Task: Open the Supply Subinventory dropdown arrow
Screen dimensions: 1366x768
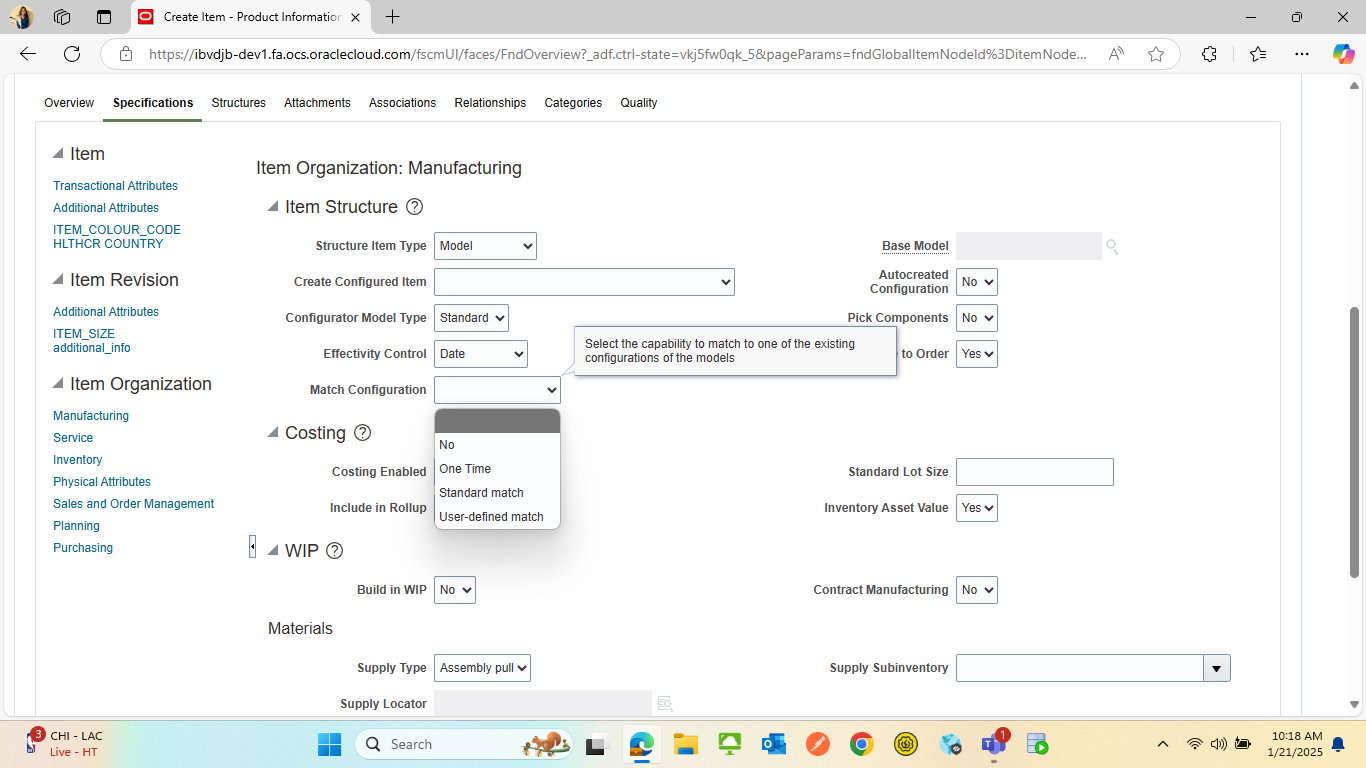Action: pyautogui.click(x=1216, y=668)
